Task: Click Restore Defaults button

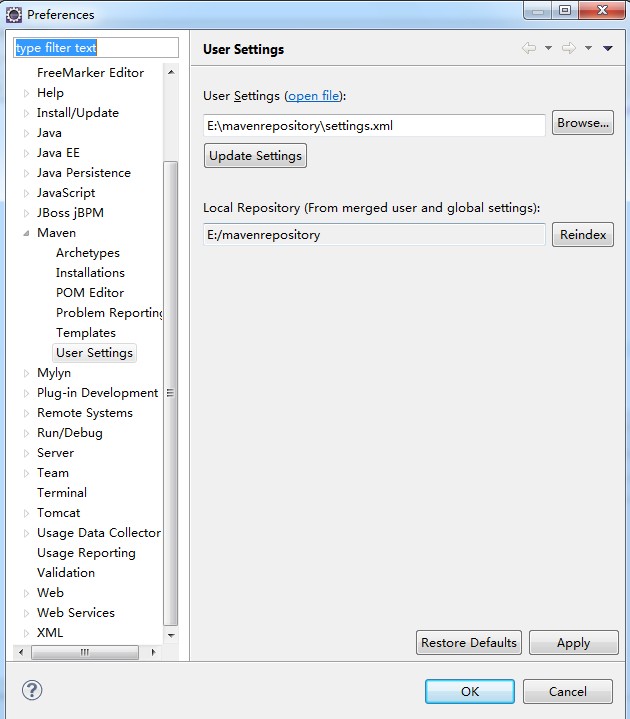Action: pos(469,643)
